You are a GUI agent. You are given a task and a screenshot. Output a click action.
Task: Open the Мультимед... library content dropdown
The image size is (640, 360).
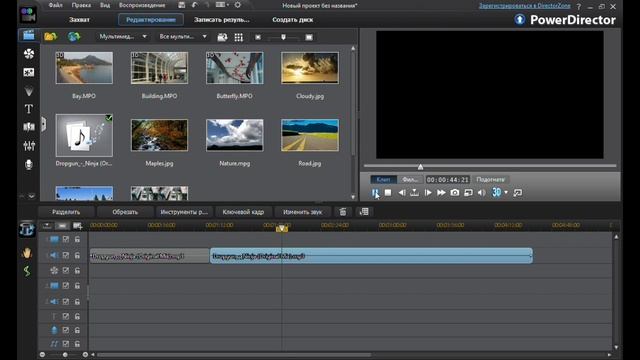pyautogui.click(x=122, y=37)
